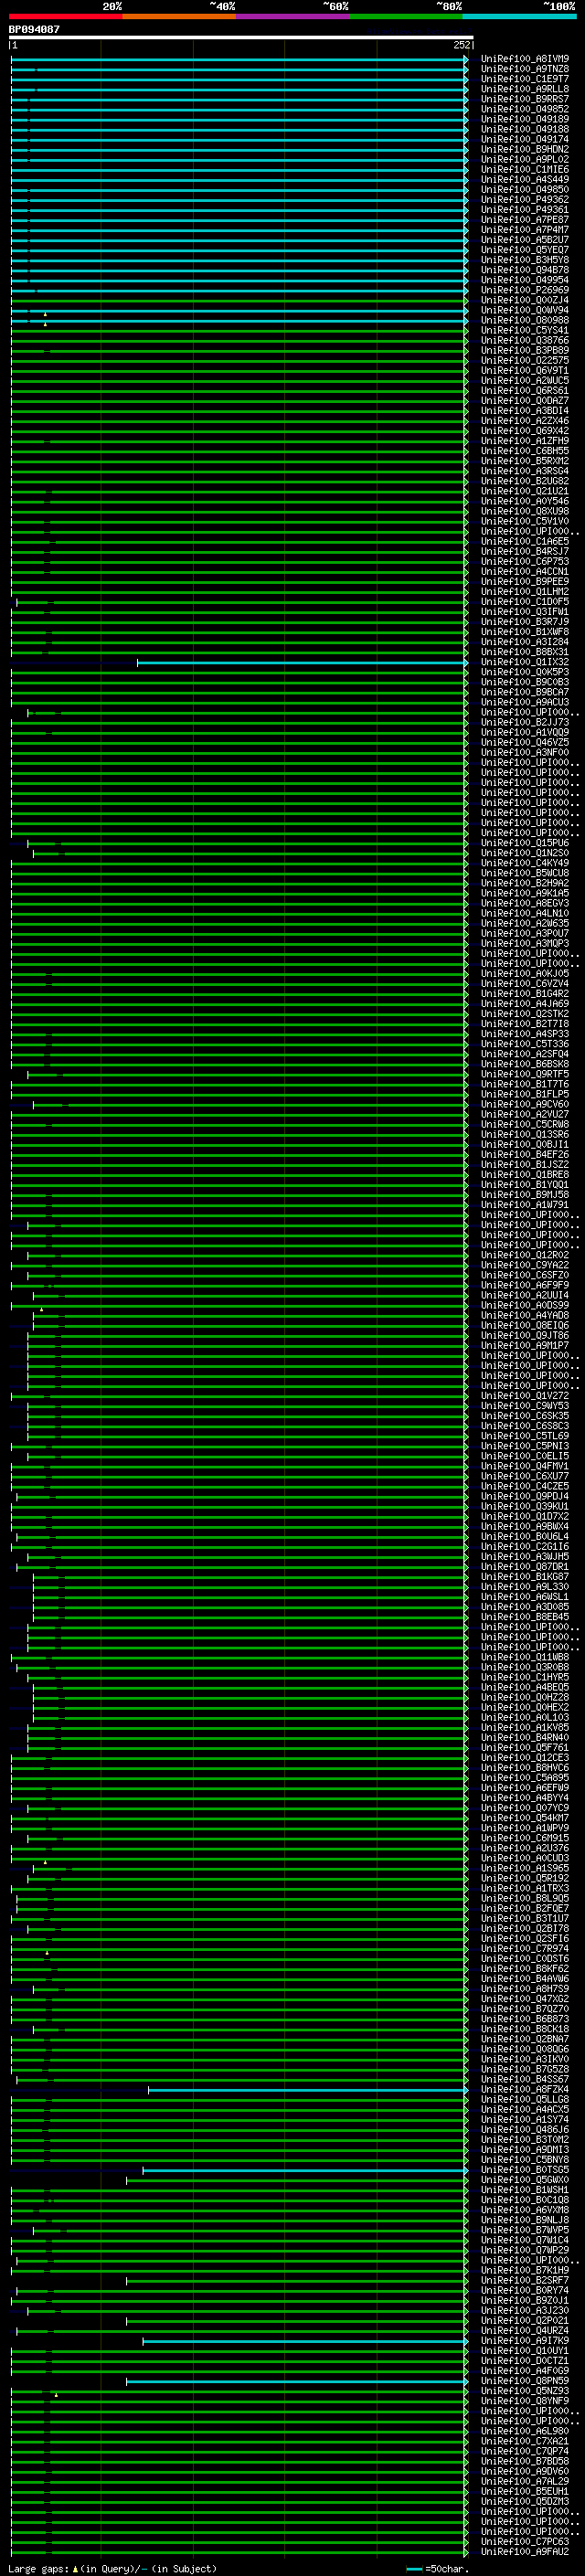Open hit UniRef100_A9TNZ8
This screenshot has height=2576, width=585.
(x=524, y=69)
